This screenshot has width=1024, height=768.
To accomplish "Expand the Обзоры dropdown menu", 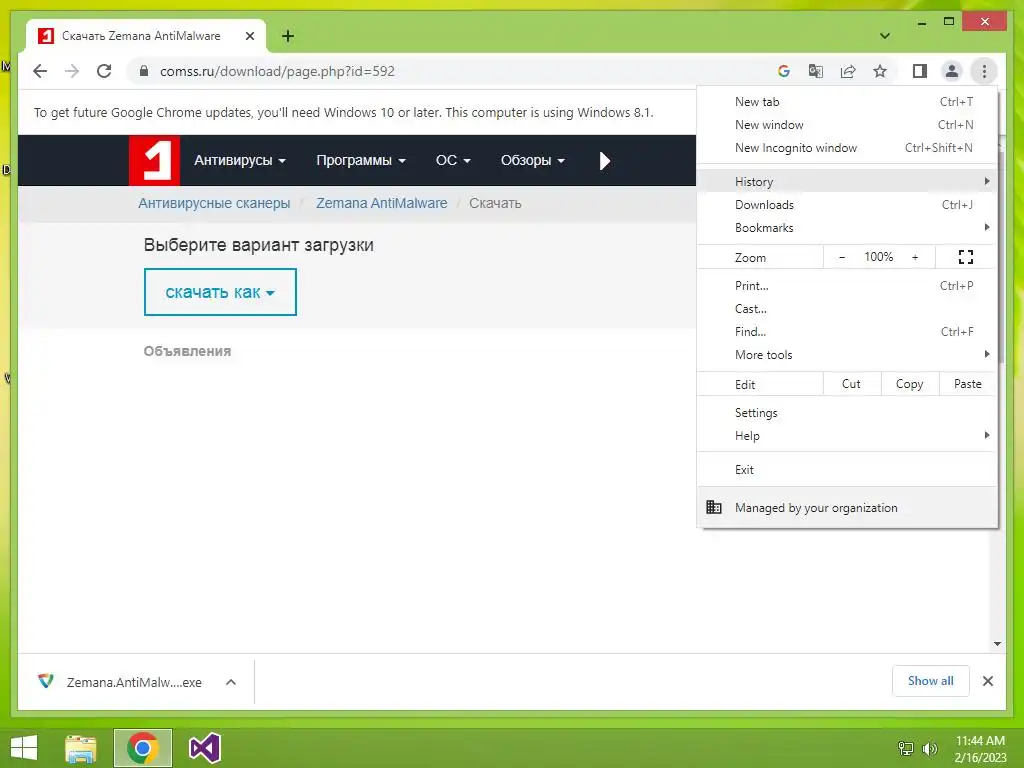I will tap(532, 161).
